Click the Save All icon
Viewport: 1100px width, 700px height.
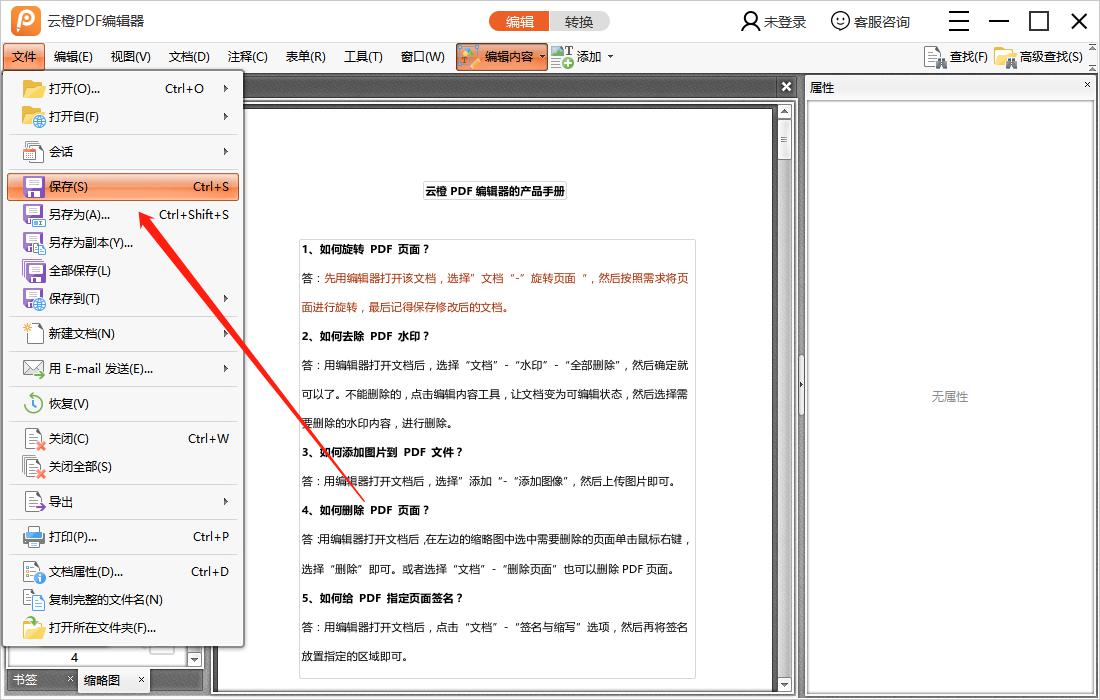33,271
